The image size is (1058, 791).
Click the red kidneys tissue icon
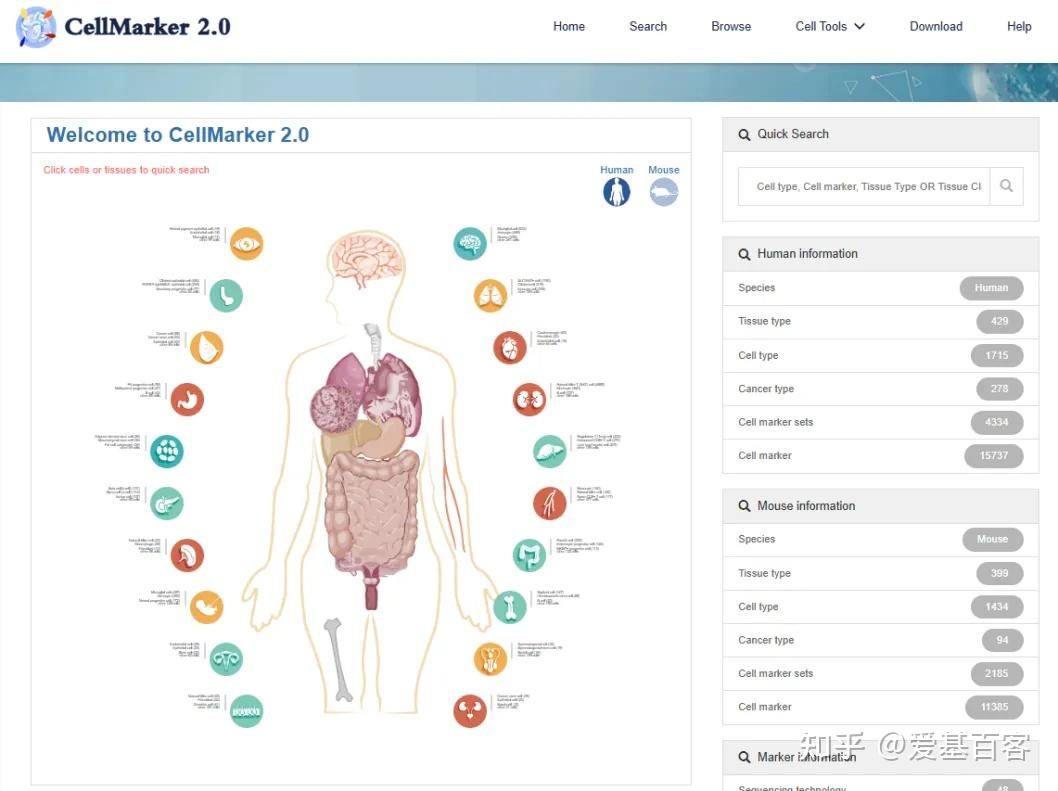[530, 400]
